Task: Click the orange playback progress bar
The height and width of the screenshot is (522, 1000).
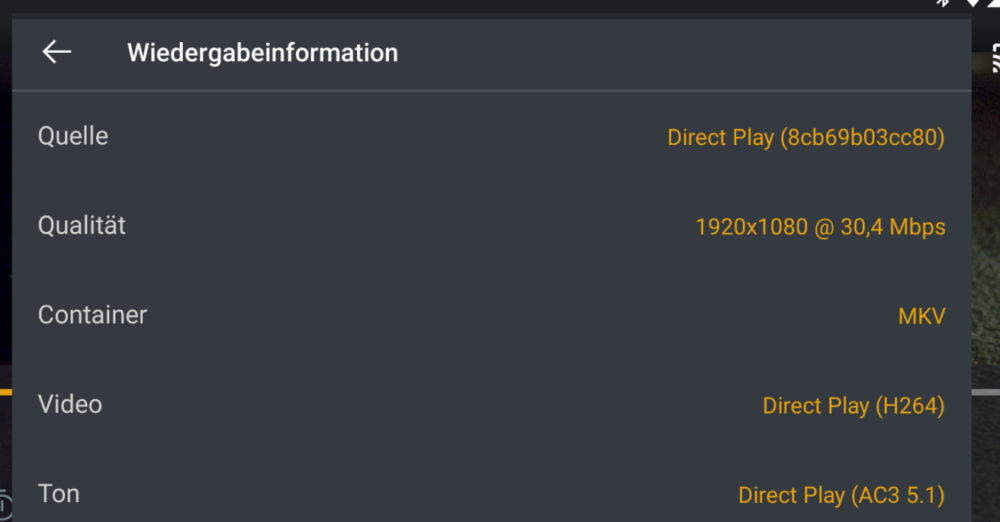Action: click(6, 392)
